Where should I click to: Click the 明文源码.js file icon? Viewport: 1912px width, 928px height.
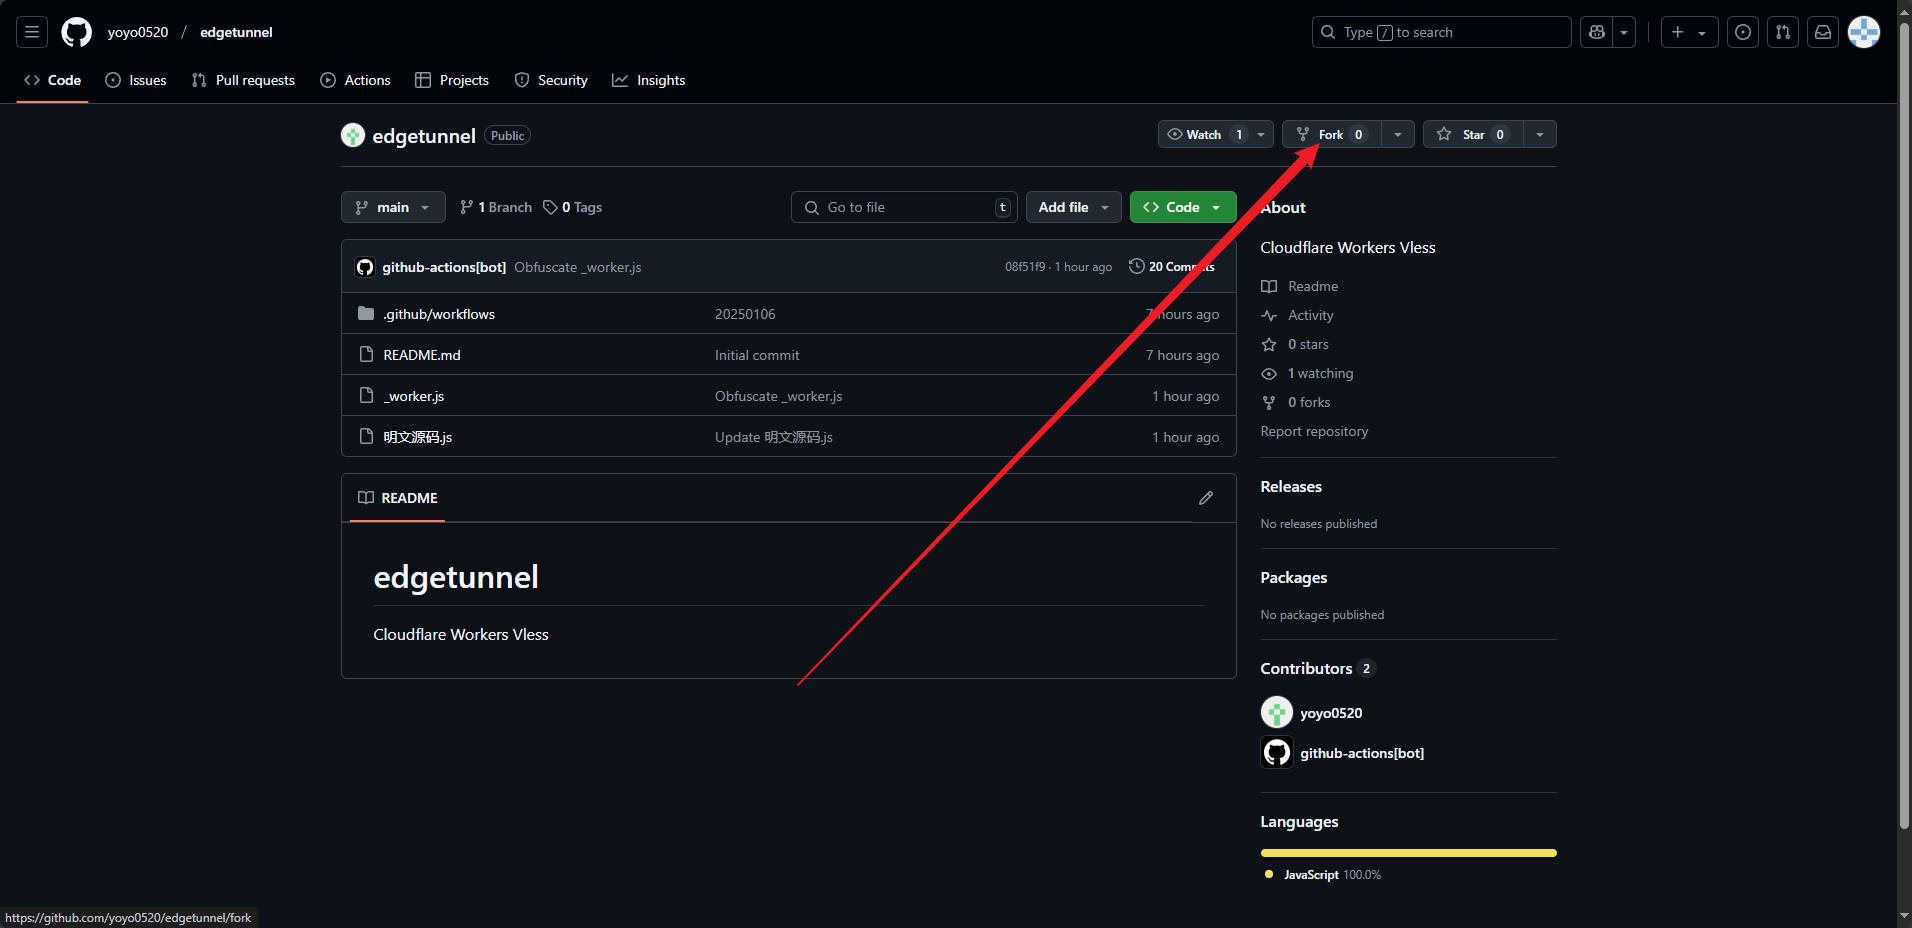coord(366,437)
